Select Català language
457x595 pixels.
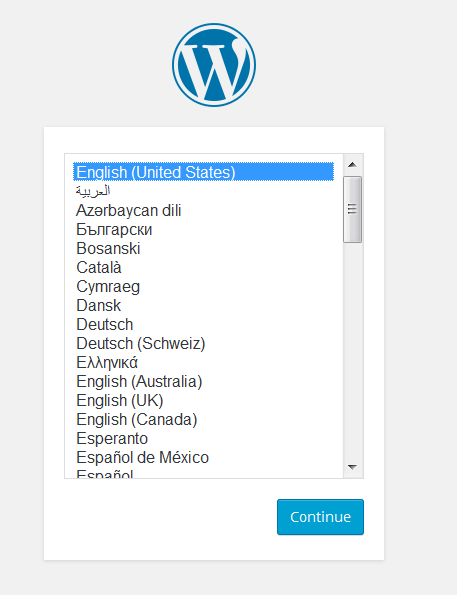[x=203, y=267]
